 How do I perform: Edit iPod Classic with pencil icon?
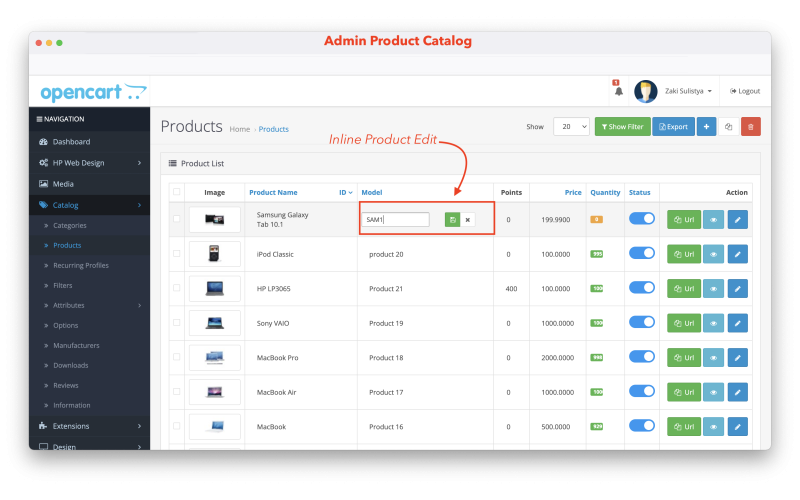pos(737,254)
